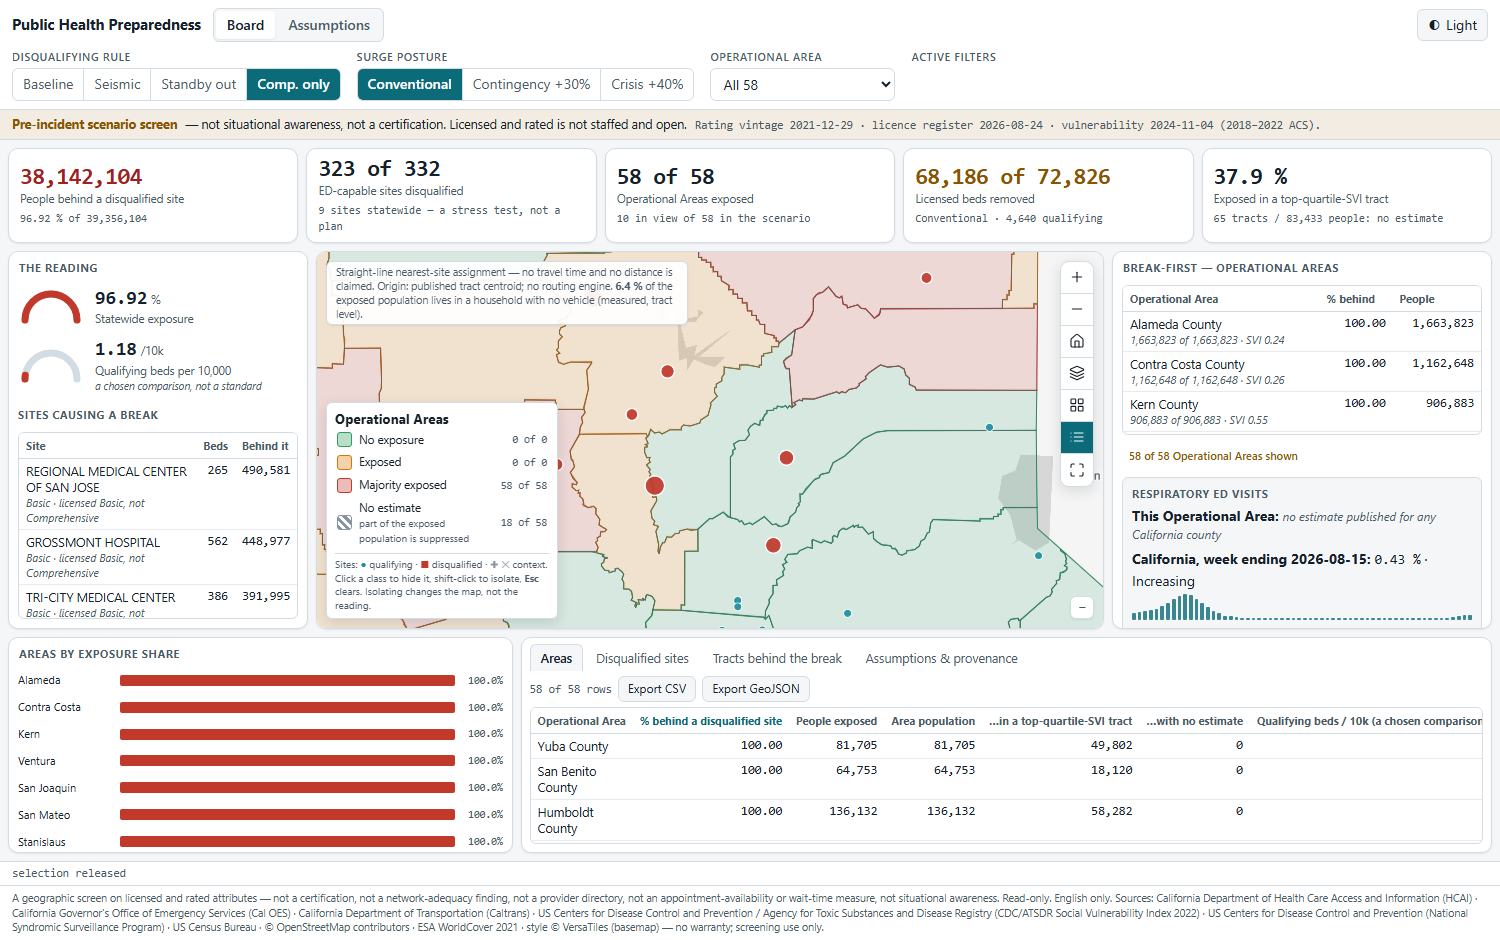Screen dimensions: 1500x940
Task: Choose the Conventional surge posture
Action: pos(409,84)
